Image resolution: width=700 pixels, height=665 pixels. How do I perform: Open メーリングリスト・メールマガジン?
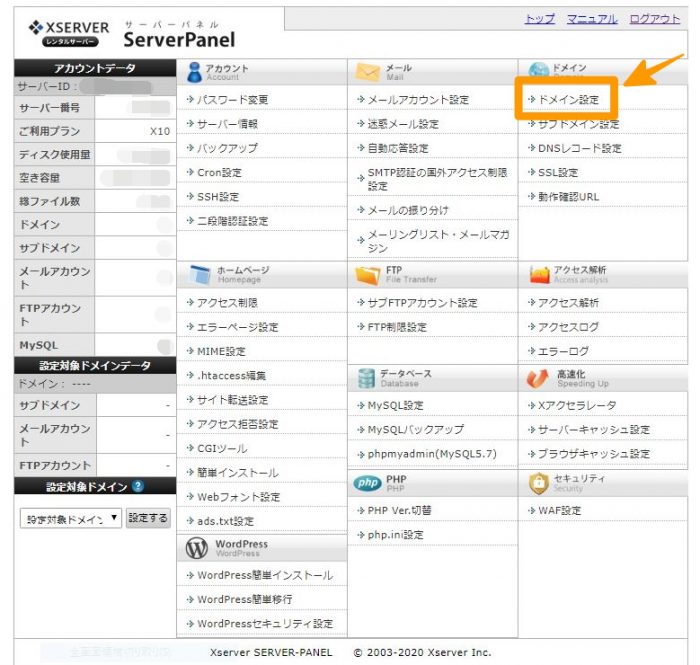coord(438,241)
